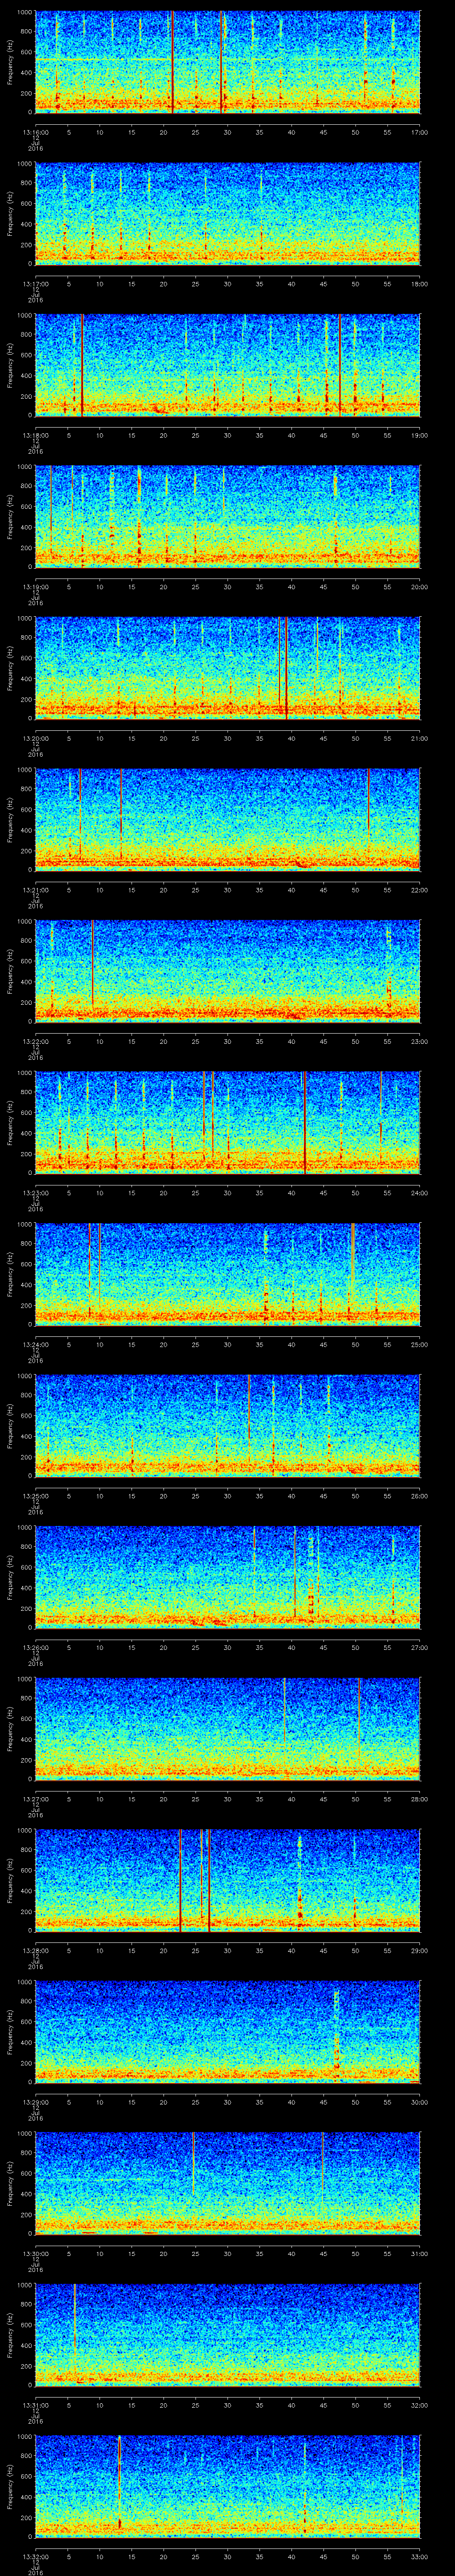Viewport: 455px width, 2576px height.
Task: Click the 18:00 end time label
Action: (420, 284)
